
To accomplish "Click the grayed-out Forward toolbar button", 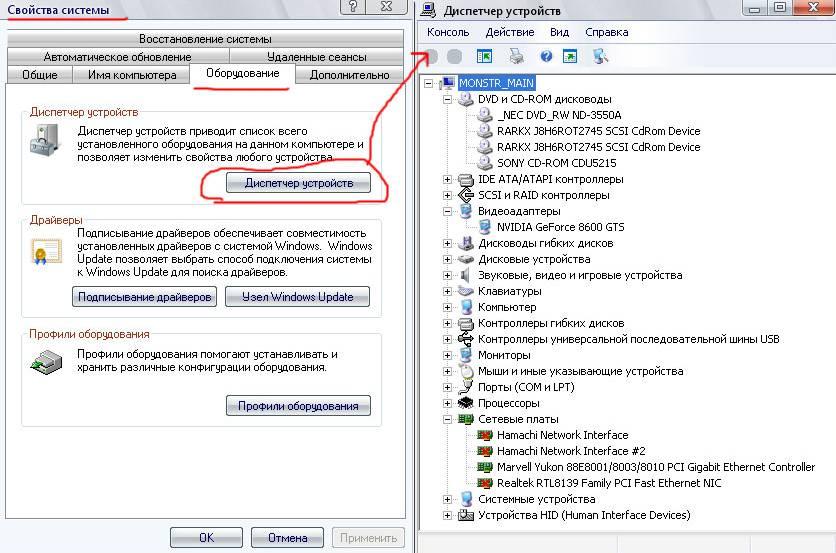I will [x=454, y=56].
